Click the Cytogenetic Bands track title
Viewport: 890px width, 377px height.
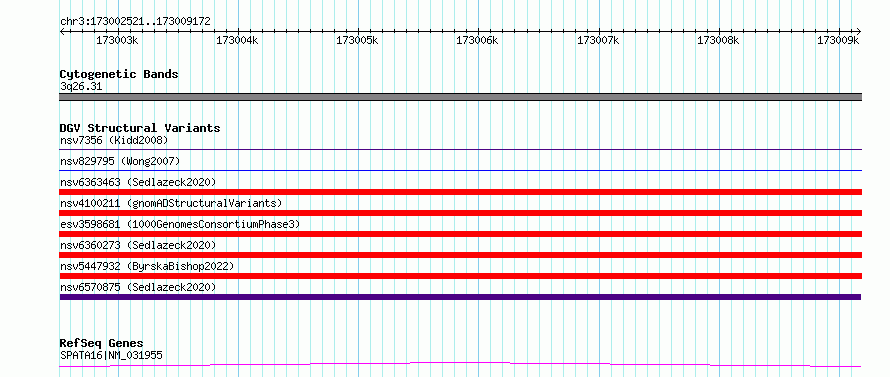(119, 74)
